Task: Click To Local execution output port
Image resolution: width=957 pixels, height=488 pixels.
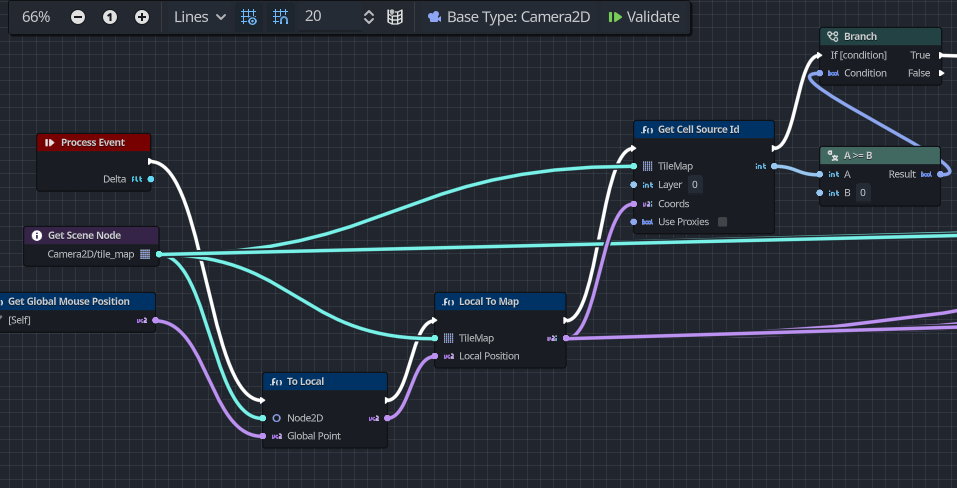Action: pos(388,401)
